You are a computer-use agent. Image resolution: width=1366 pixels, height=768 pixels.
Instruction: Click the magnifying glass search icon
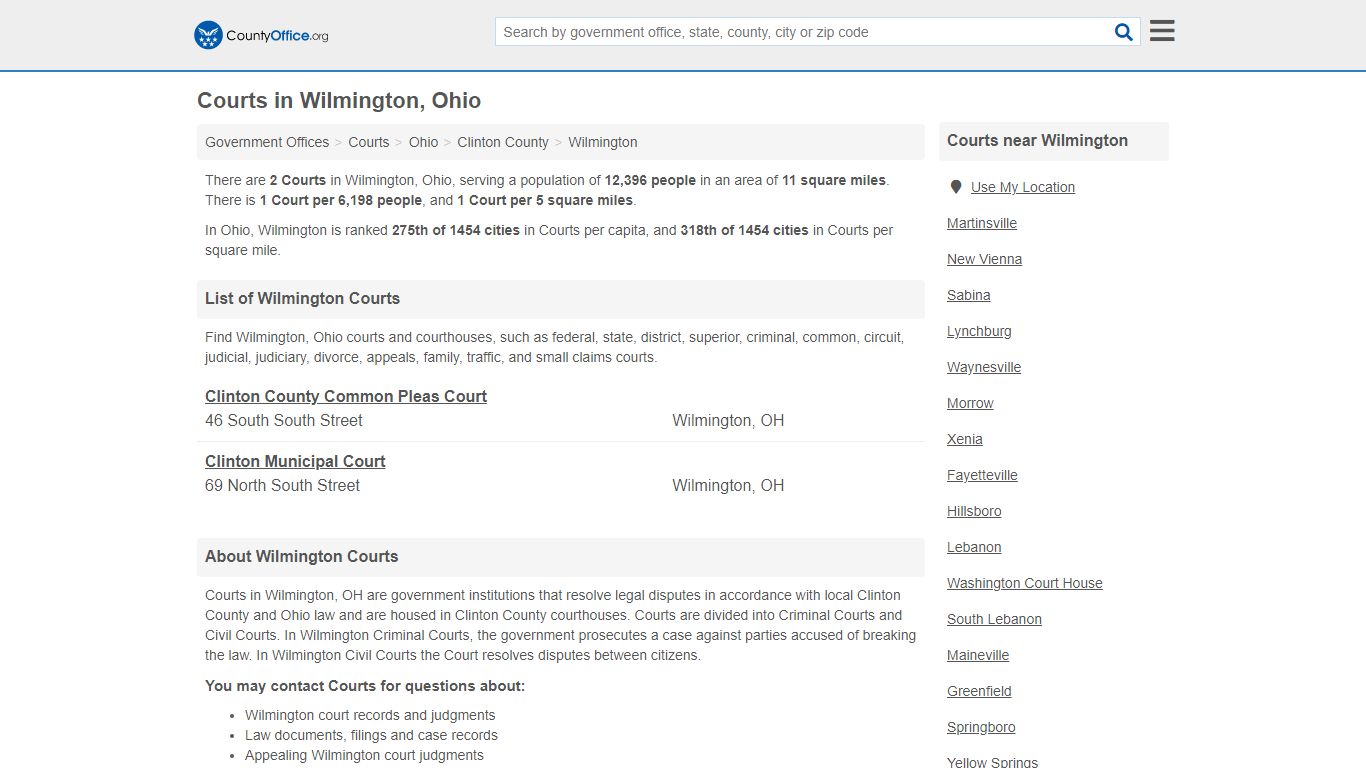coord(1124,32)
